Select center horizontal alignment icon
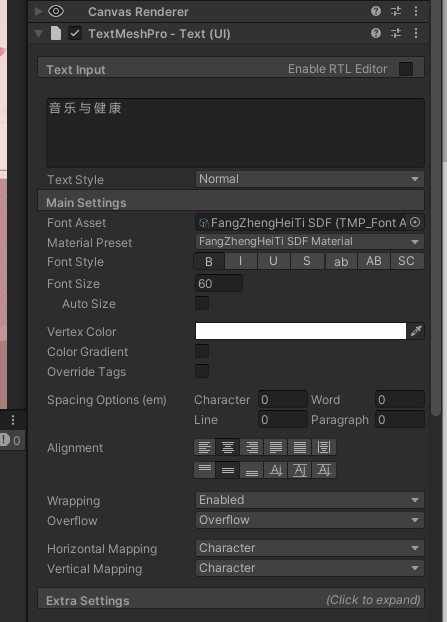The width and height of the screenshot is (447, 622). pos(228,447)
